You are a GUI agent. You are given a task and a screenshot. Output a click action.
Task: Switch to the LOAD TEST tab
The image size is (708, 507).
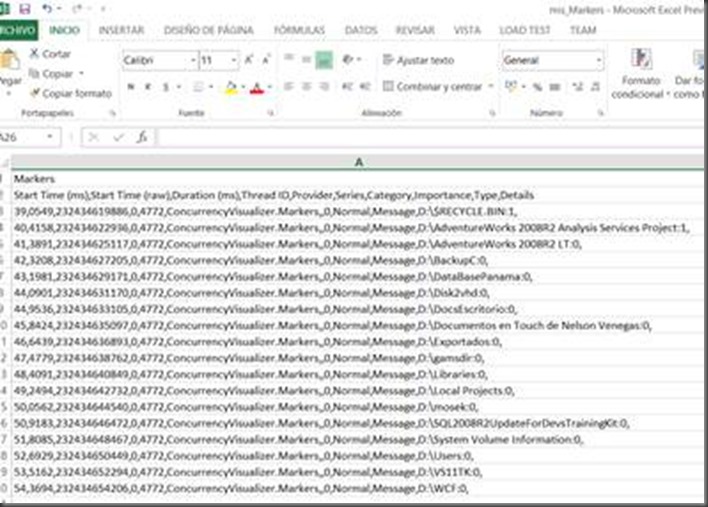click(x=525, y=30)
